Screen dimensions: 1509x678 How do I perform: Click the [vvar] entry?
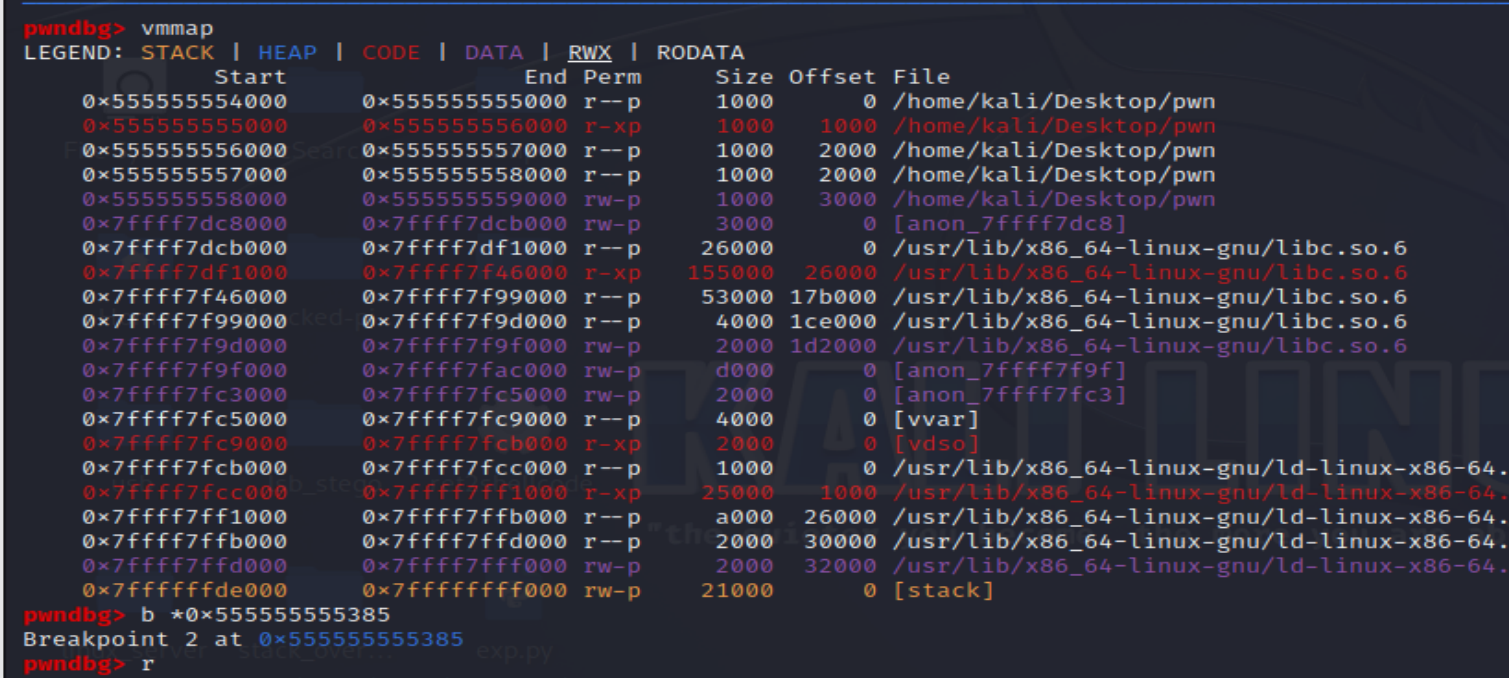pos(935,420)
